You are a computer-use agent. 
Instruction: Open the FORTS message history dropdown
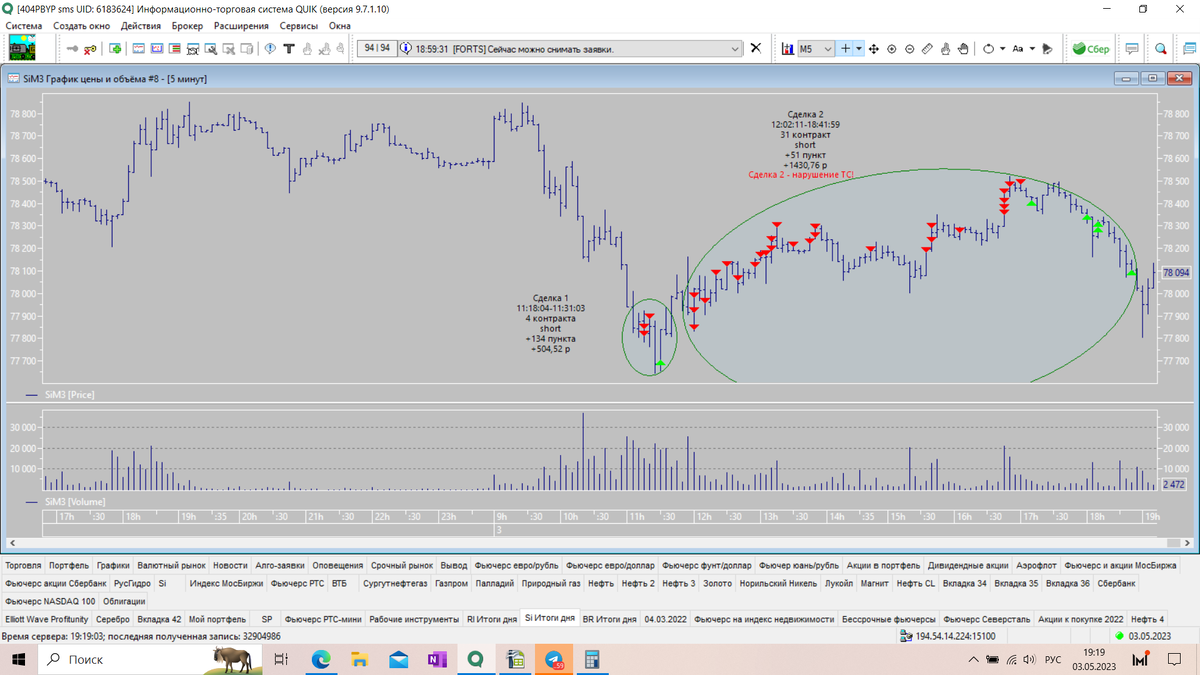click(x=737, y=48)
